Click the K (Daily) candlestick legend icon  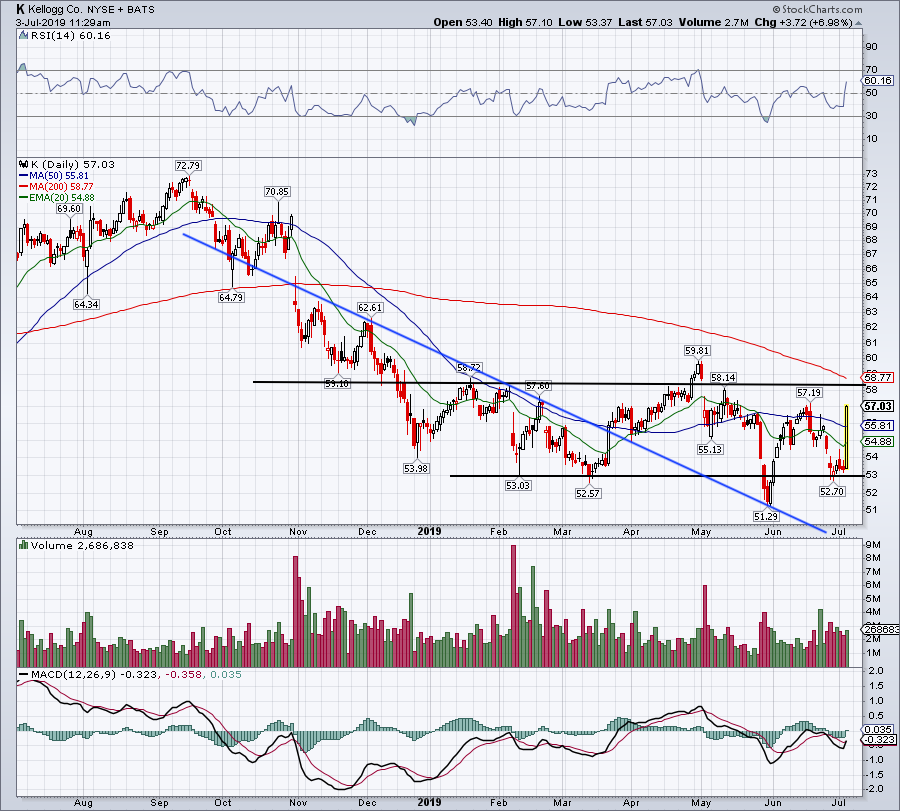pyautogui.click(x=23, y=164)
